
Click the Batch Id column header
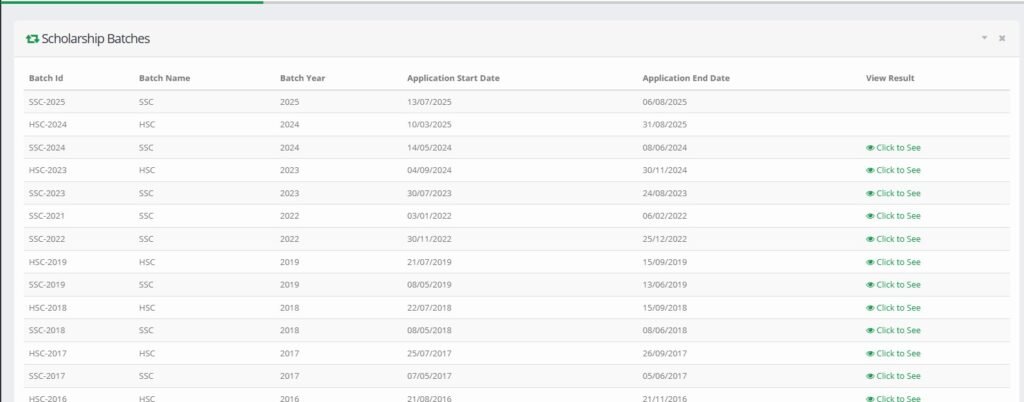[47, 78]
